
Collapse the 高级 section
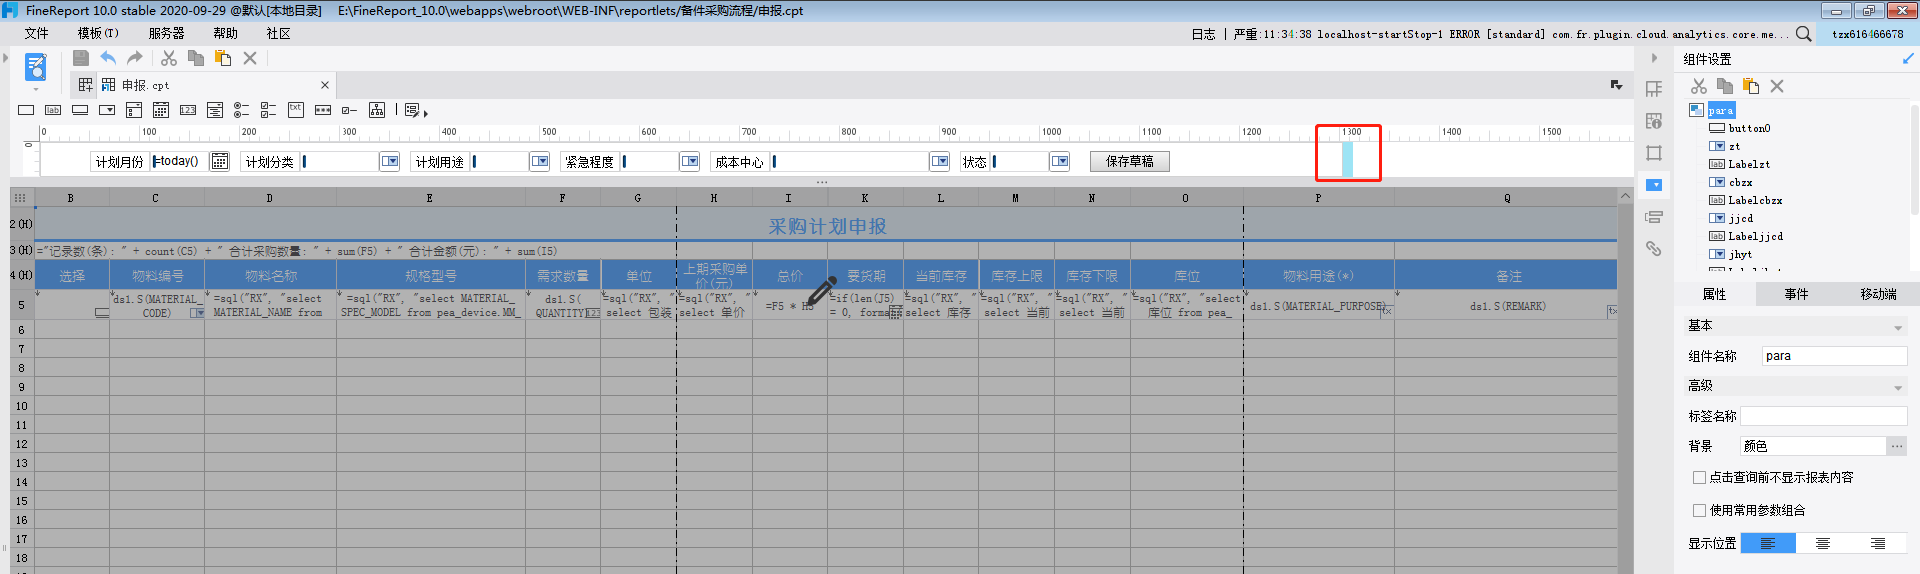pyautogui.click(x=1898, y=387)
